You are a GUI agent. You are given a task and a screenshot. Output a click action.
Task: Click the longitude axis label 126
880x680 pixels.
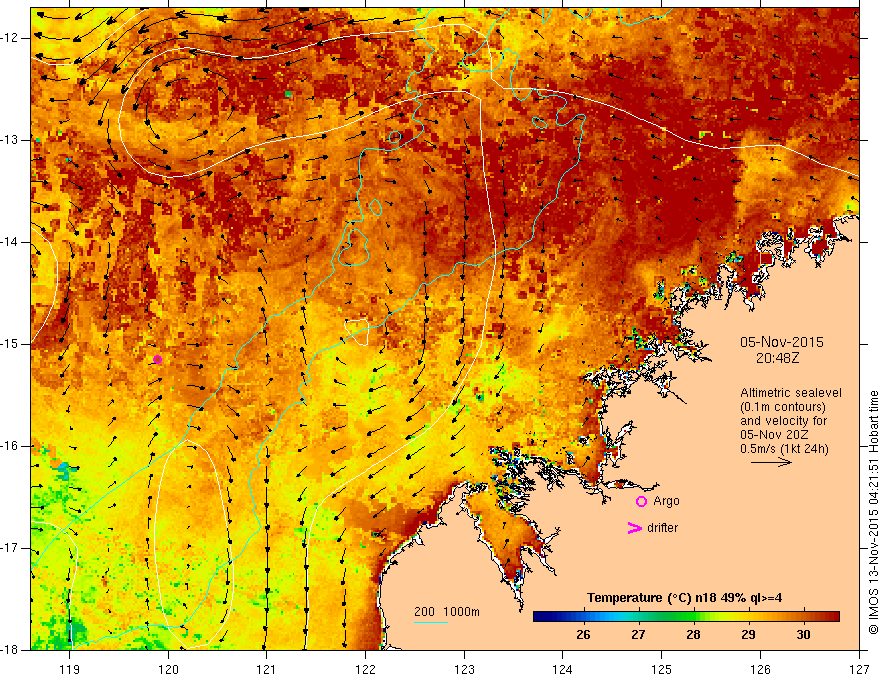(760, 669)
